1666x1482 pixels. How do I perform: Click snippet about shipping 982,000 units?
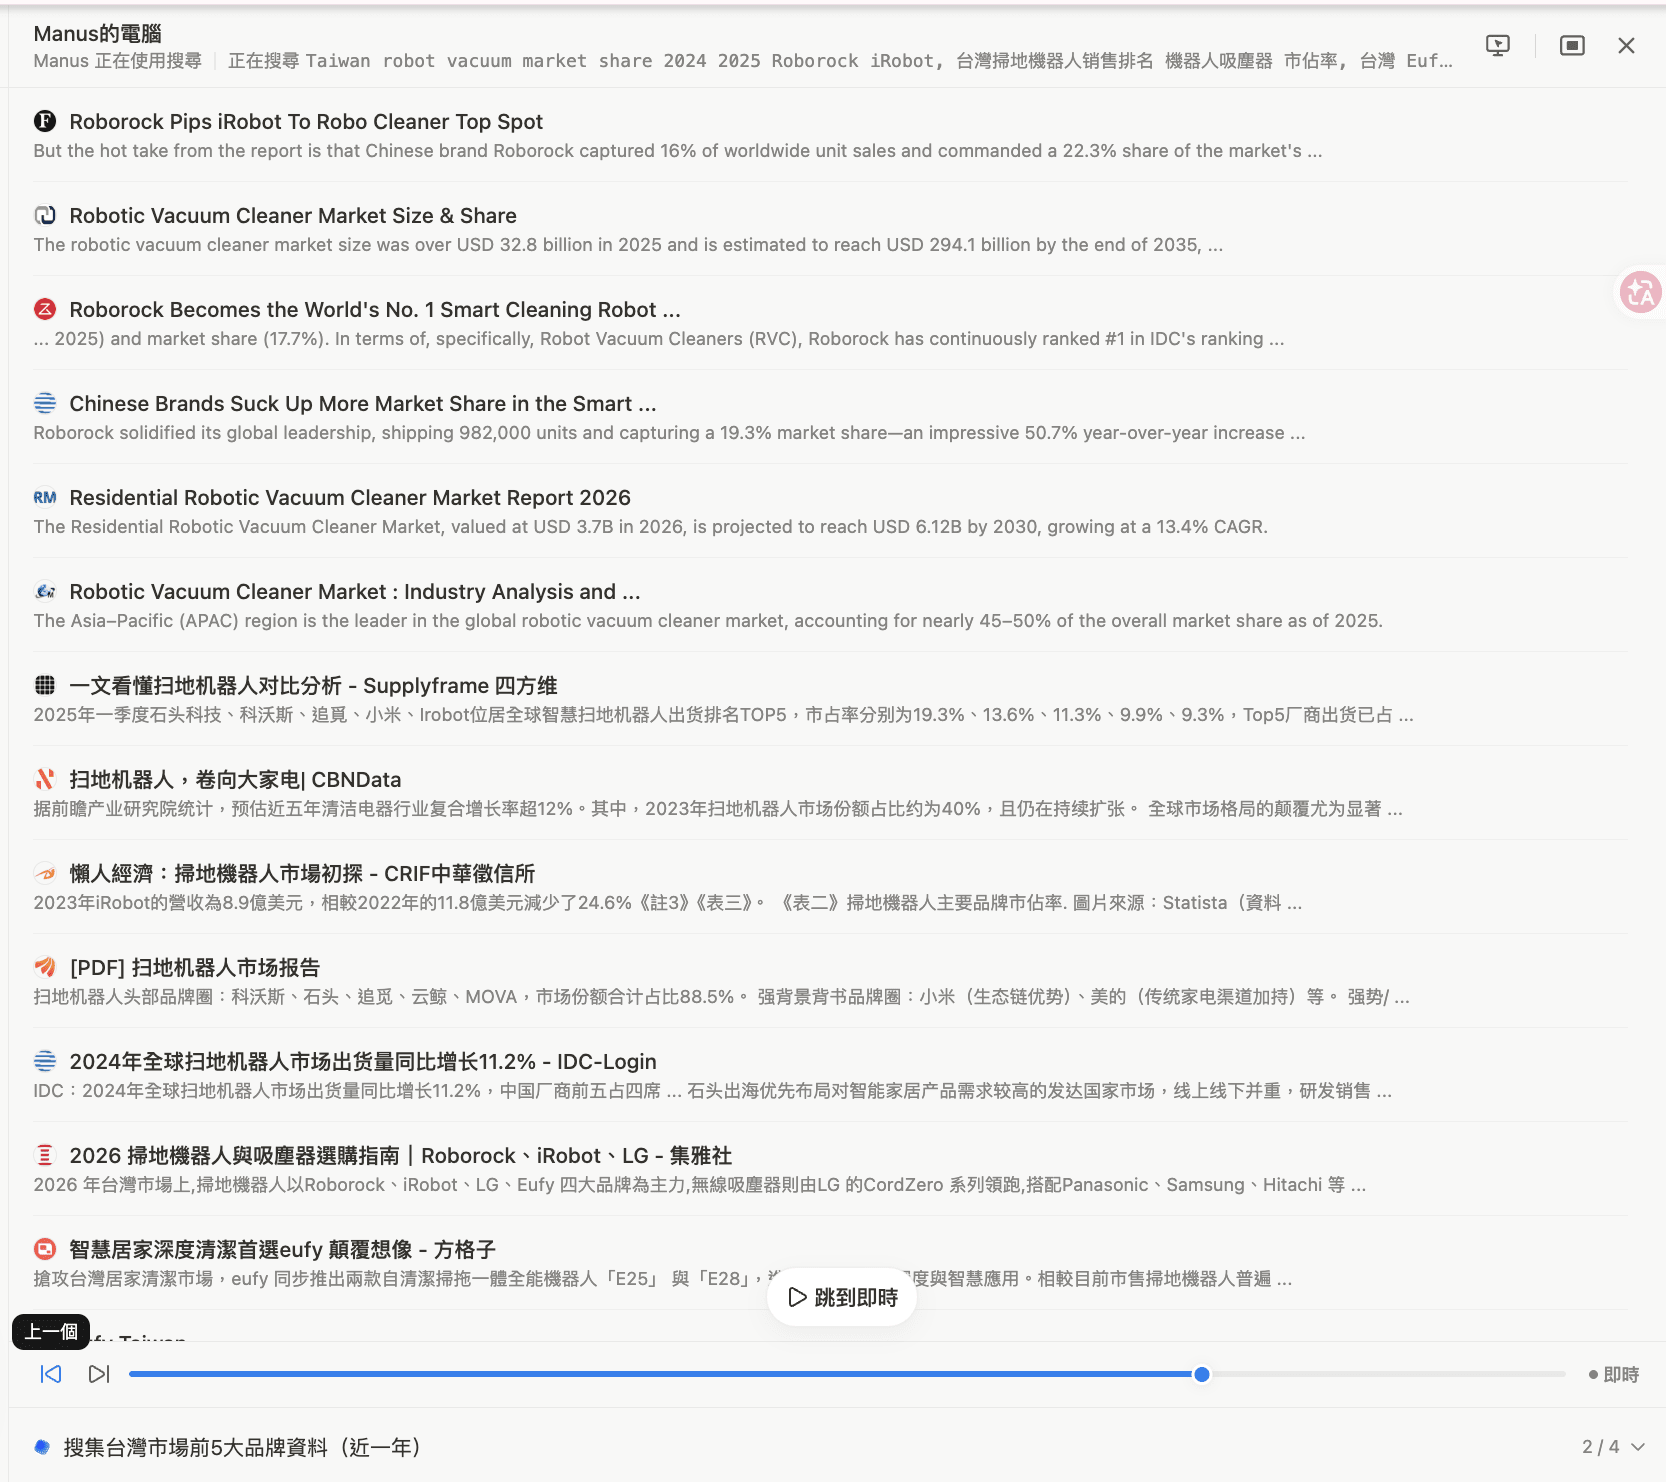click(669, 433)
